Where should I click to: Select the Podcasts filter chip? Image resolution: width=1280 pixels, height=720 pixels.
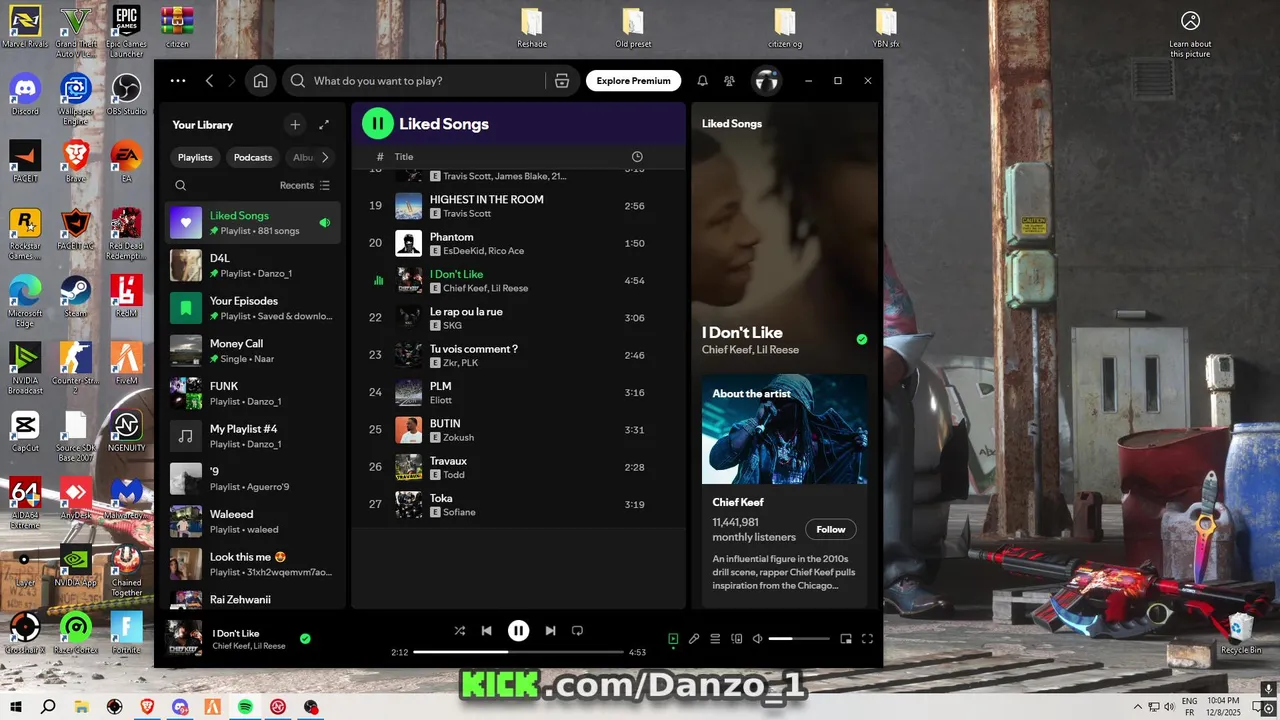[x=253, y=157]
